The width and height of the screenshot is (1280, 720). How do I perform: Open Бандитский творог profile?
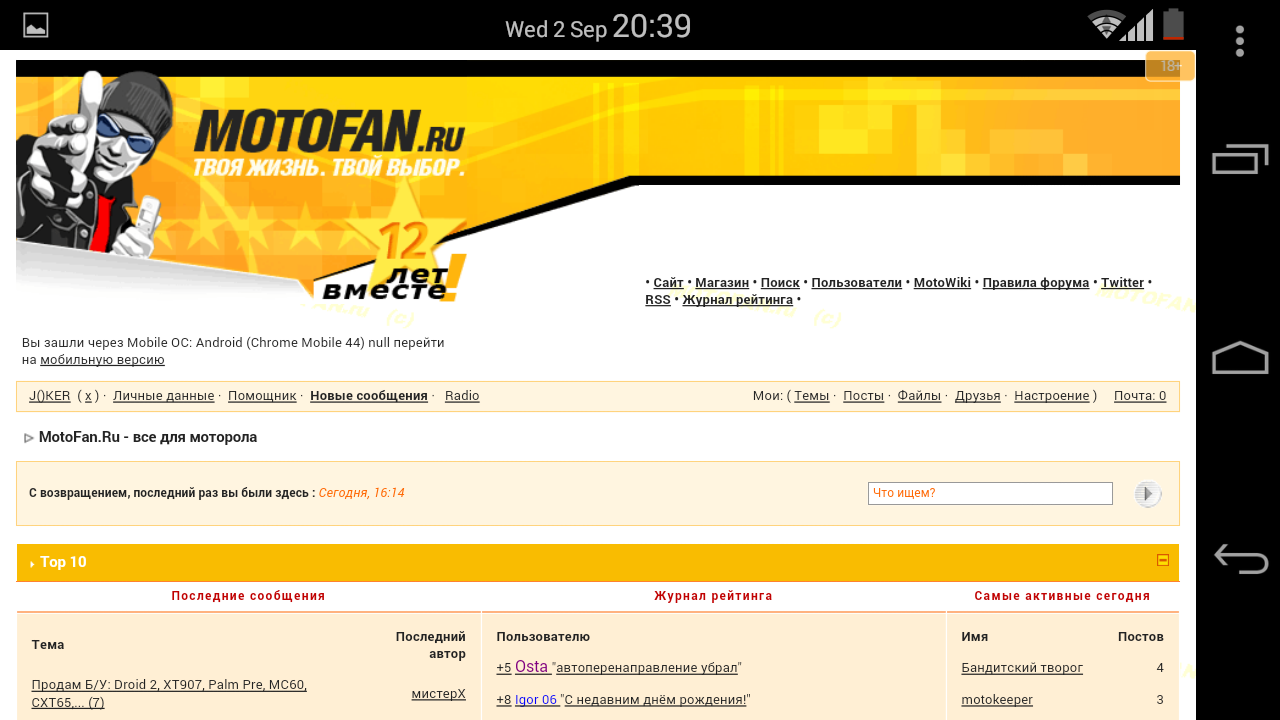pyautogui.click(x=1022, y=668)
